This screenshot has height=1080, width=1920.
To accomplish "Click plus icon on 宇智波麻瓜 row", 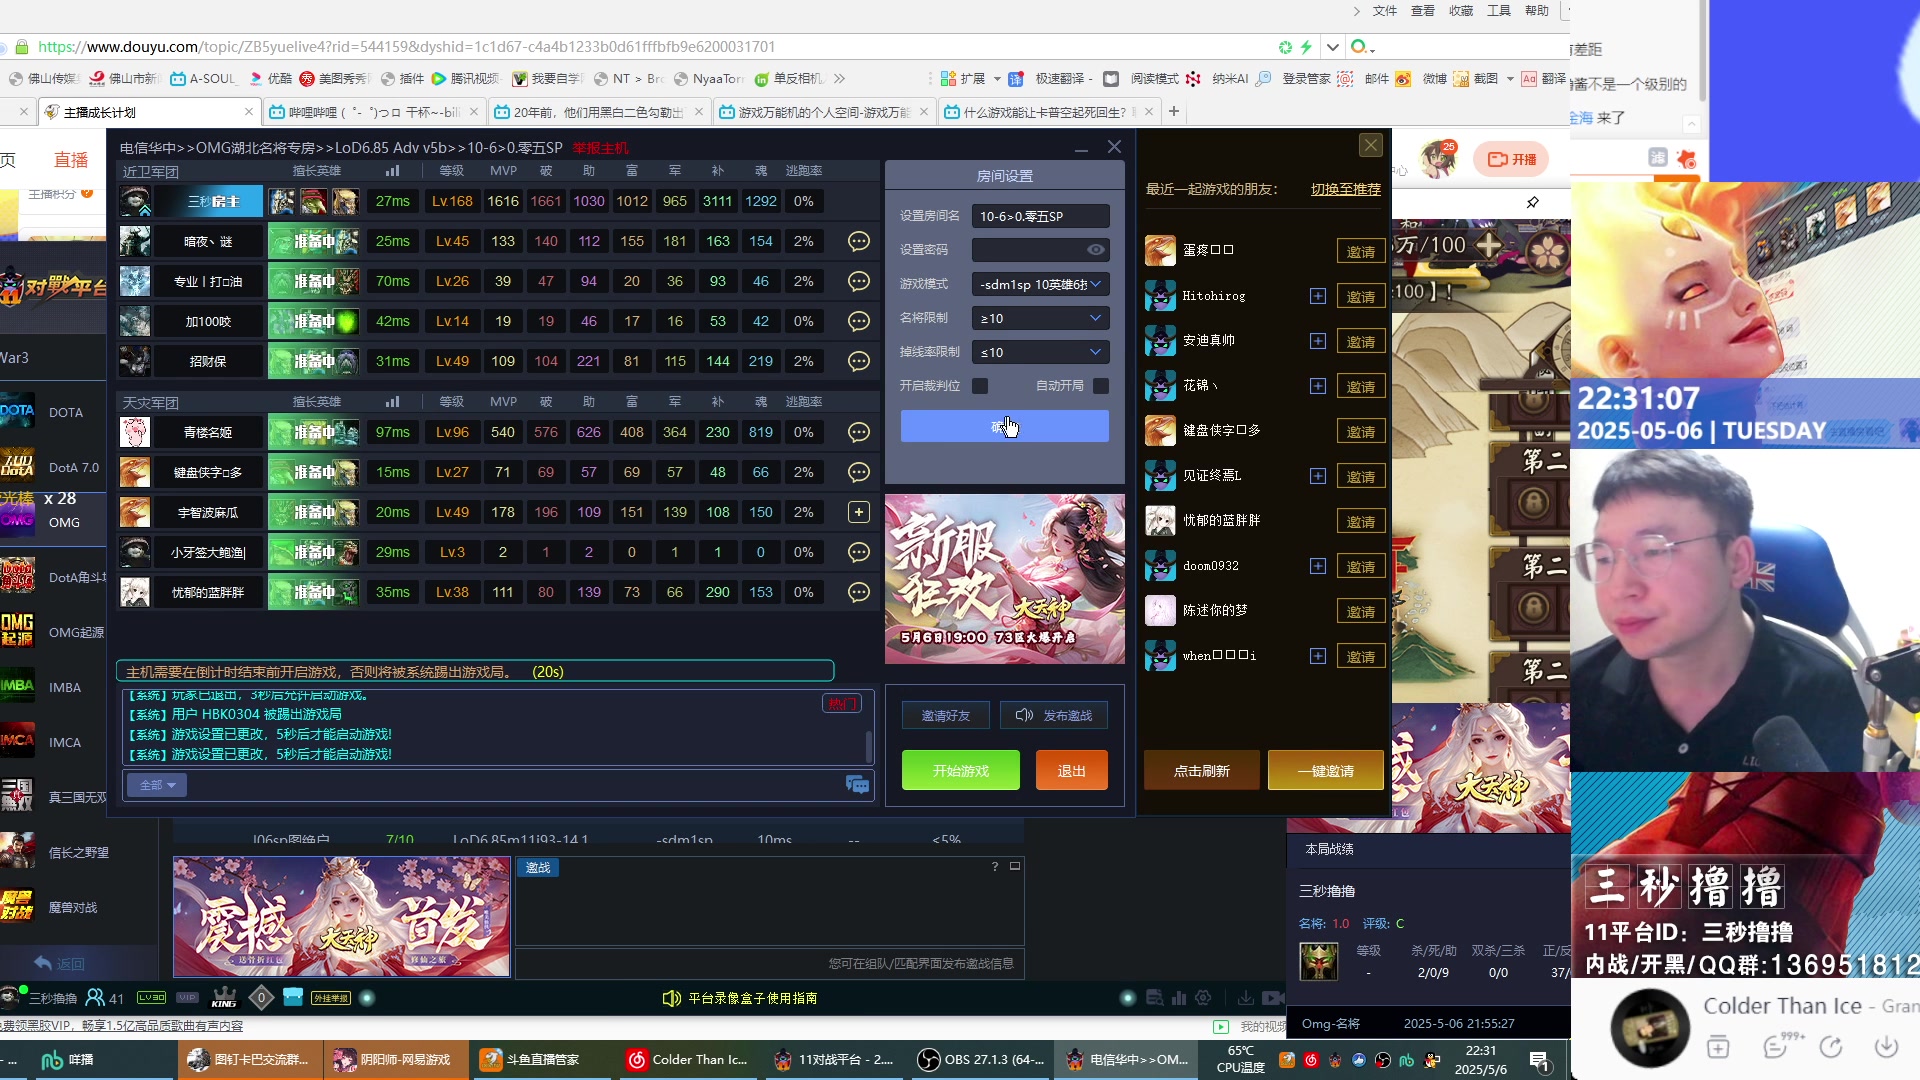I will (858, 512).
